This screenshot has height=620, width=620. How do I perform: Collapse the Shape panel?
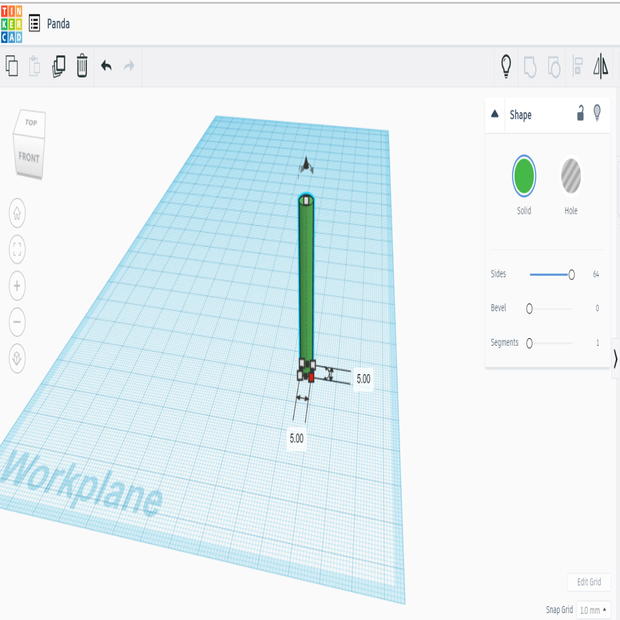[x=495, y=115]
